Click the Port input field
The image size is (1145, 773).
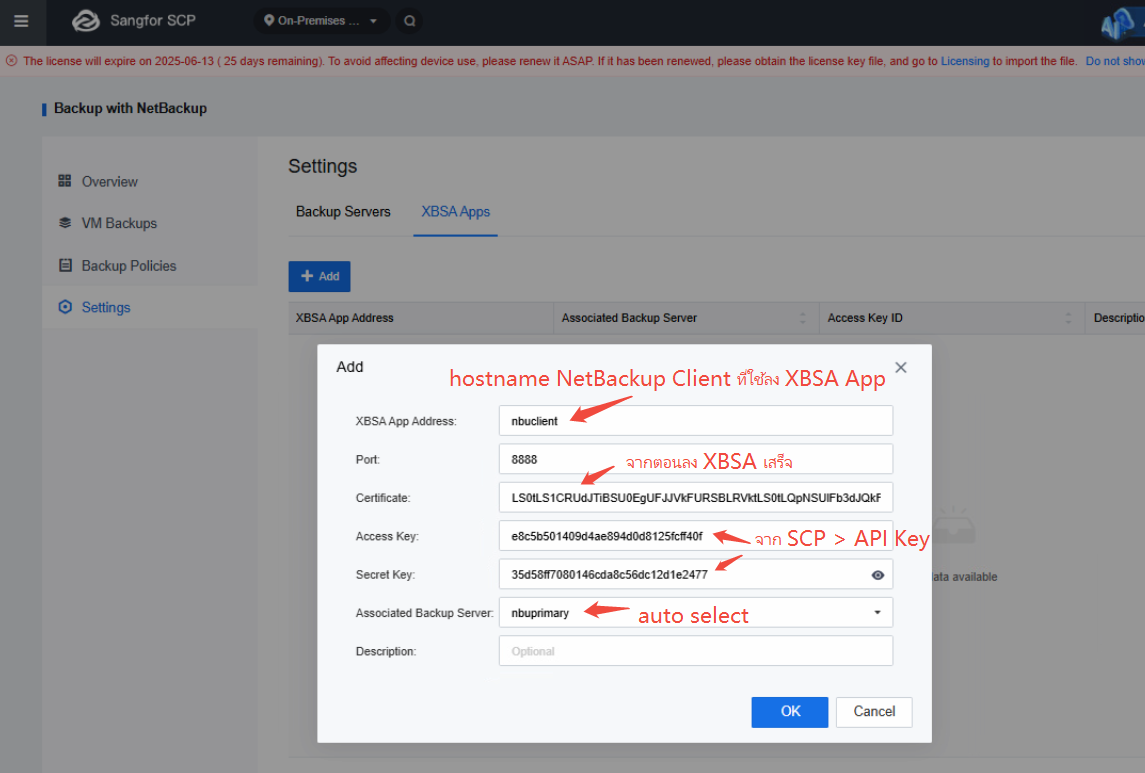click(x=695, y=459)
